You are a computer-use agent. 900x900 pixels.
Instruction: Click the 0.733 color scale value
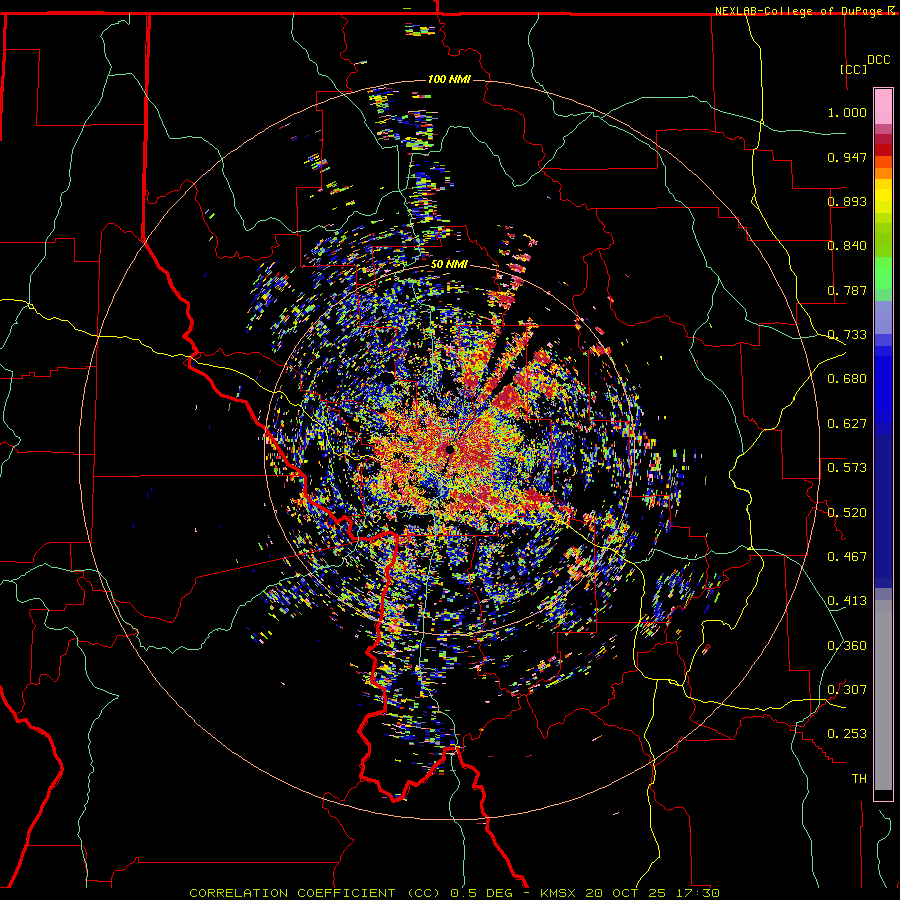tap(847, 335)
